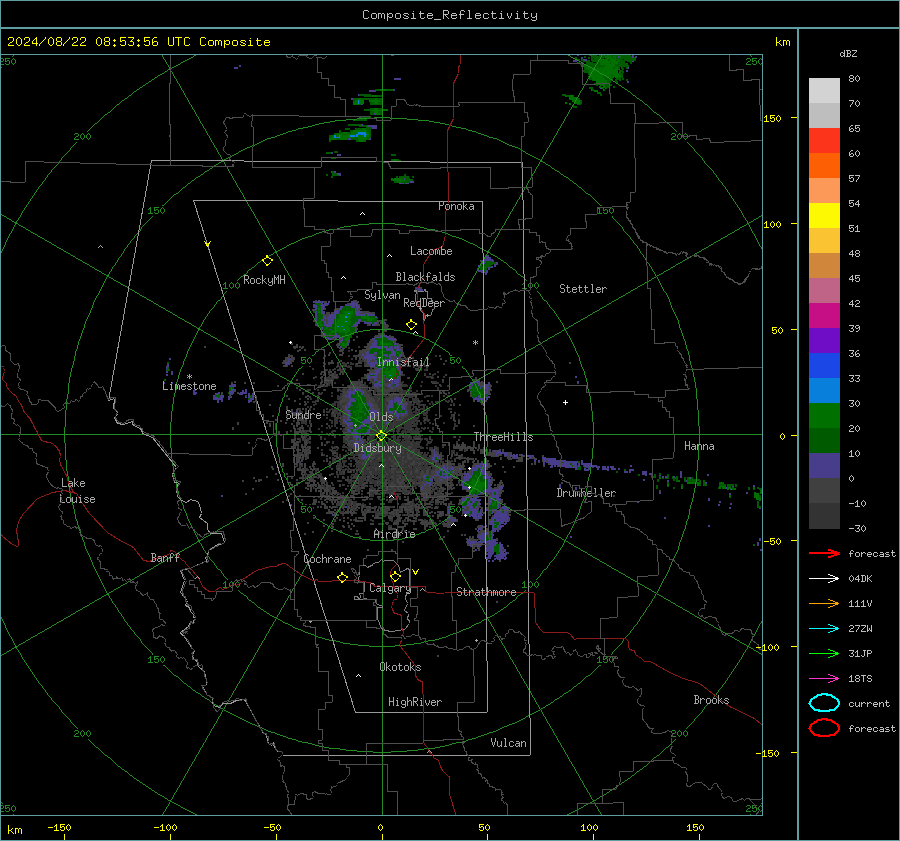Click the Strathmore label

tap(486, 592)
